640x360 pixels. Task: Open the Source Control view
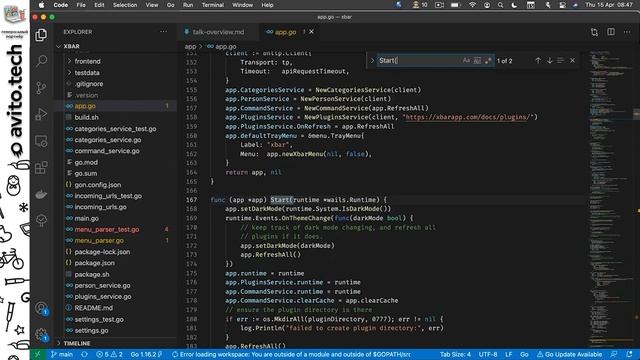pos(41,88)
